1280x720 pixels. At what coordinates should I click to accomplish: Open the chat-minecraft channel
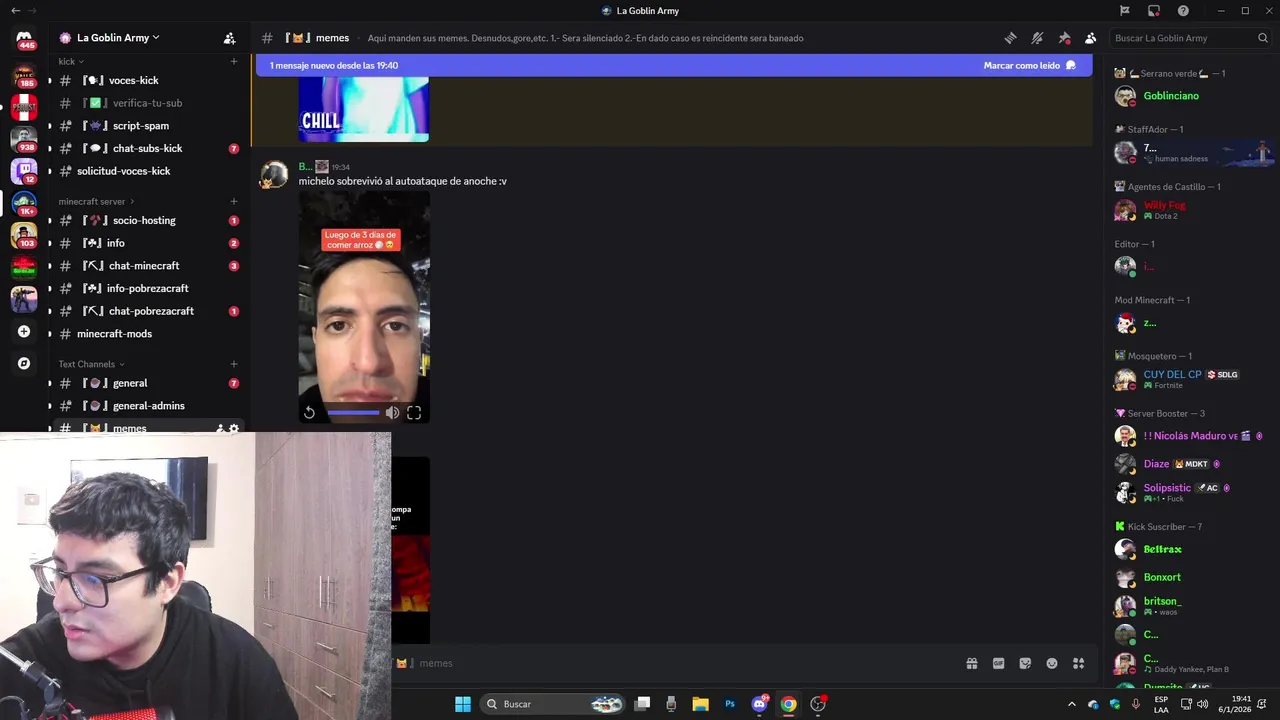[147, 266]
